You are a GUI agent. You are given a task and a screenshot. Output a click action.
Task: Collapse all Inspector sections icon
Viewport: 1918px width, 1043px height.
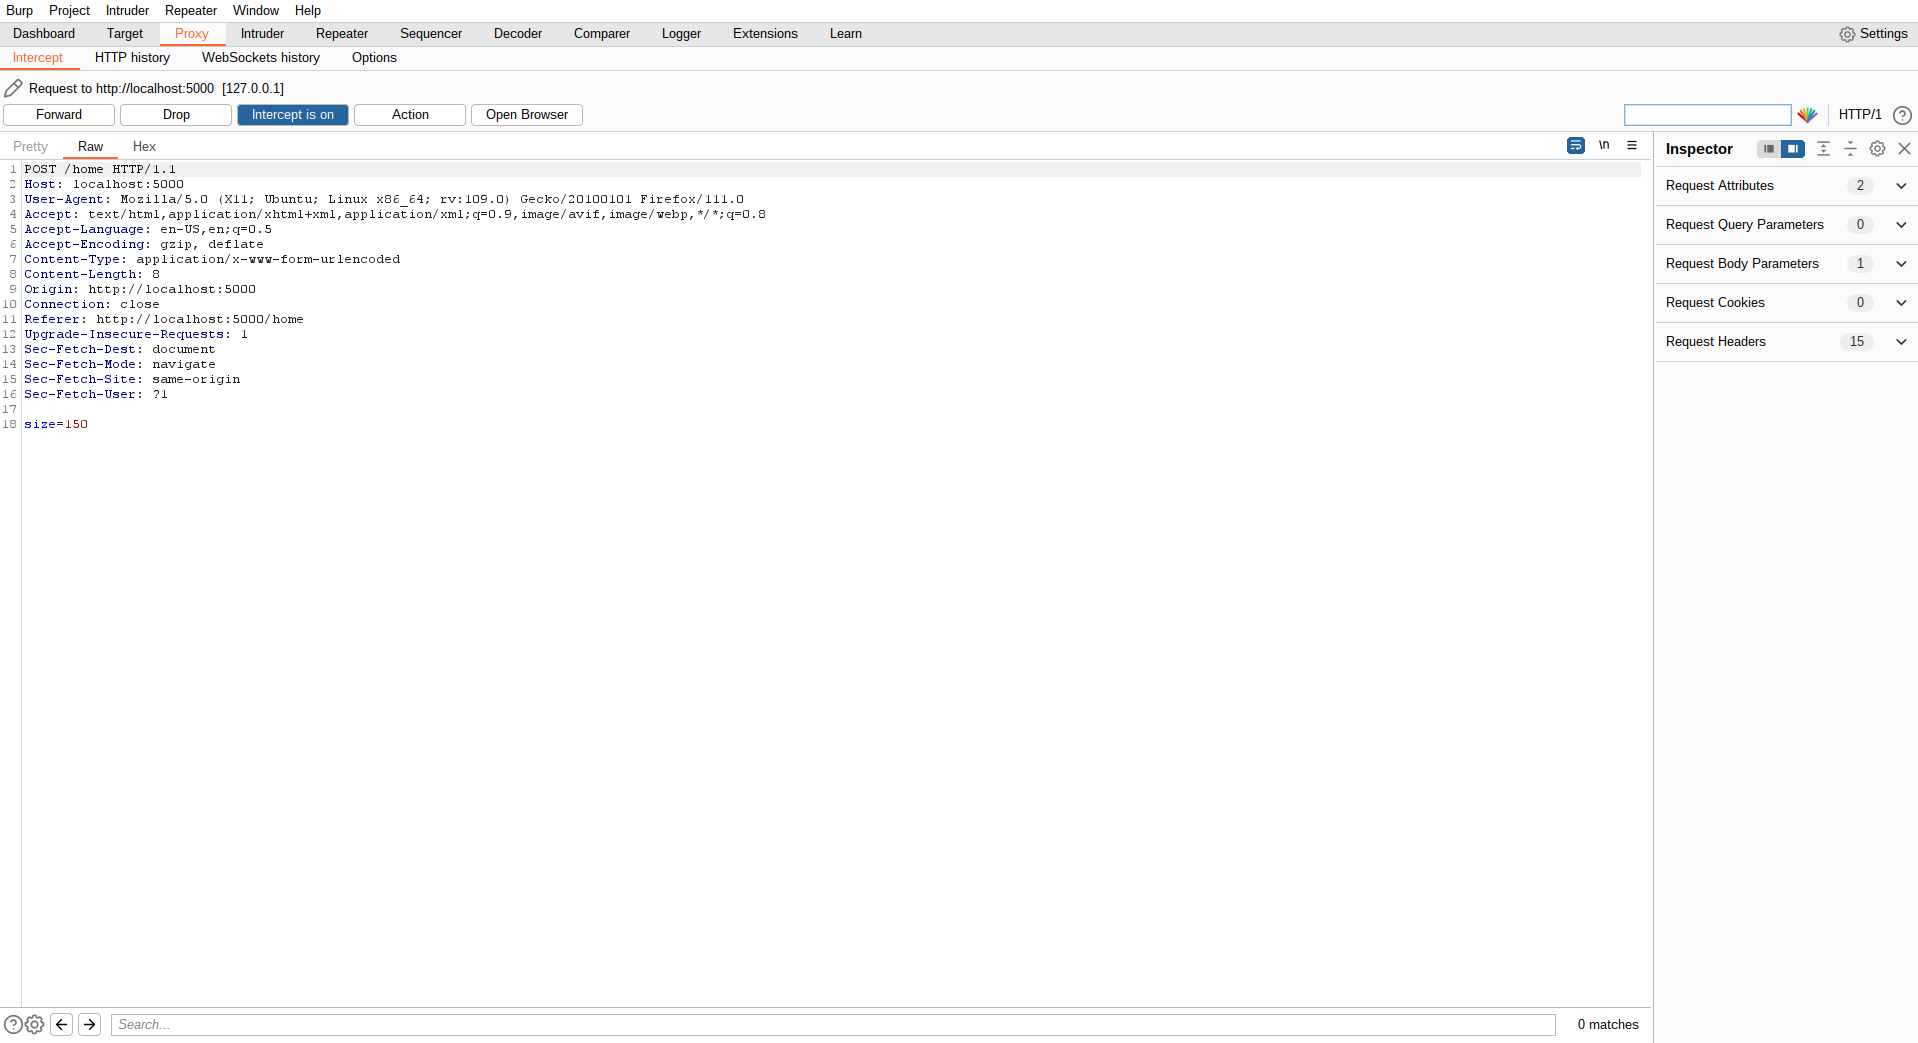(1850, 149)
